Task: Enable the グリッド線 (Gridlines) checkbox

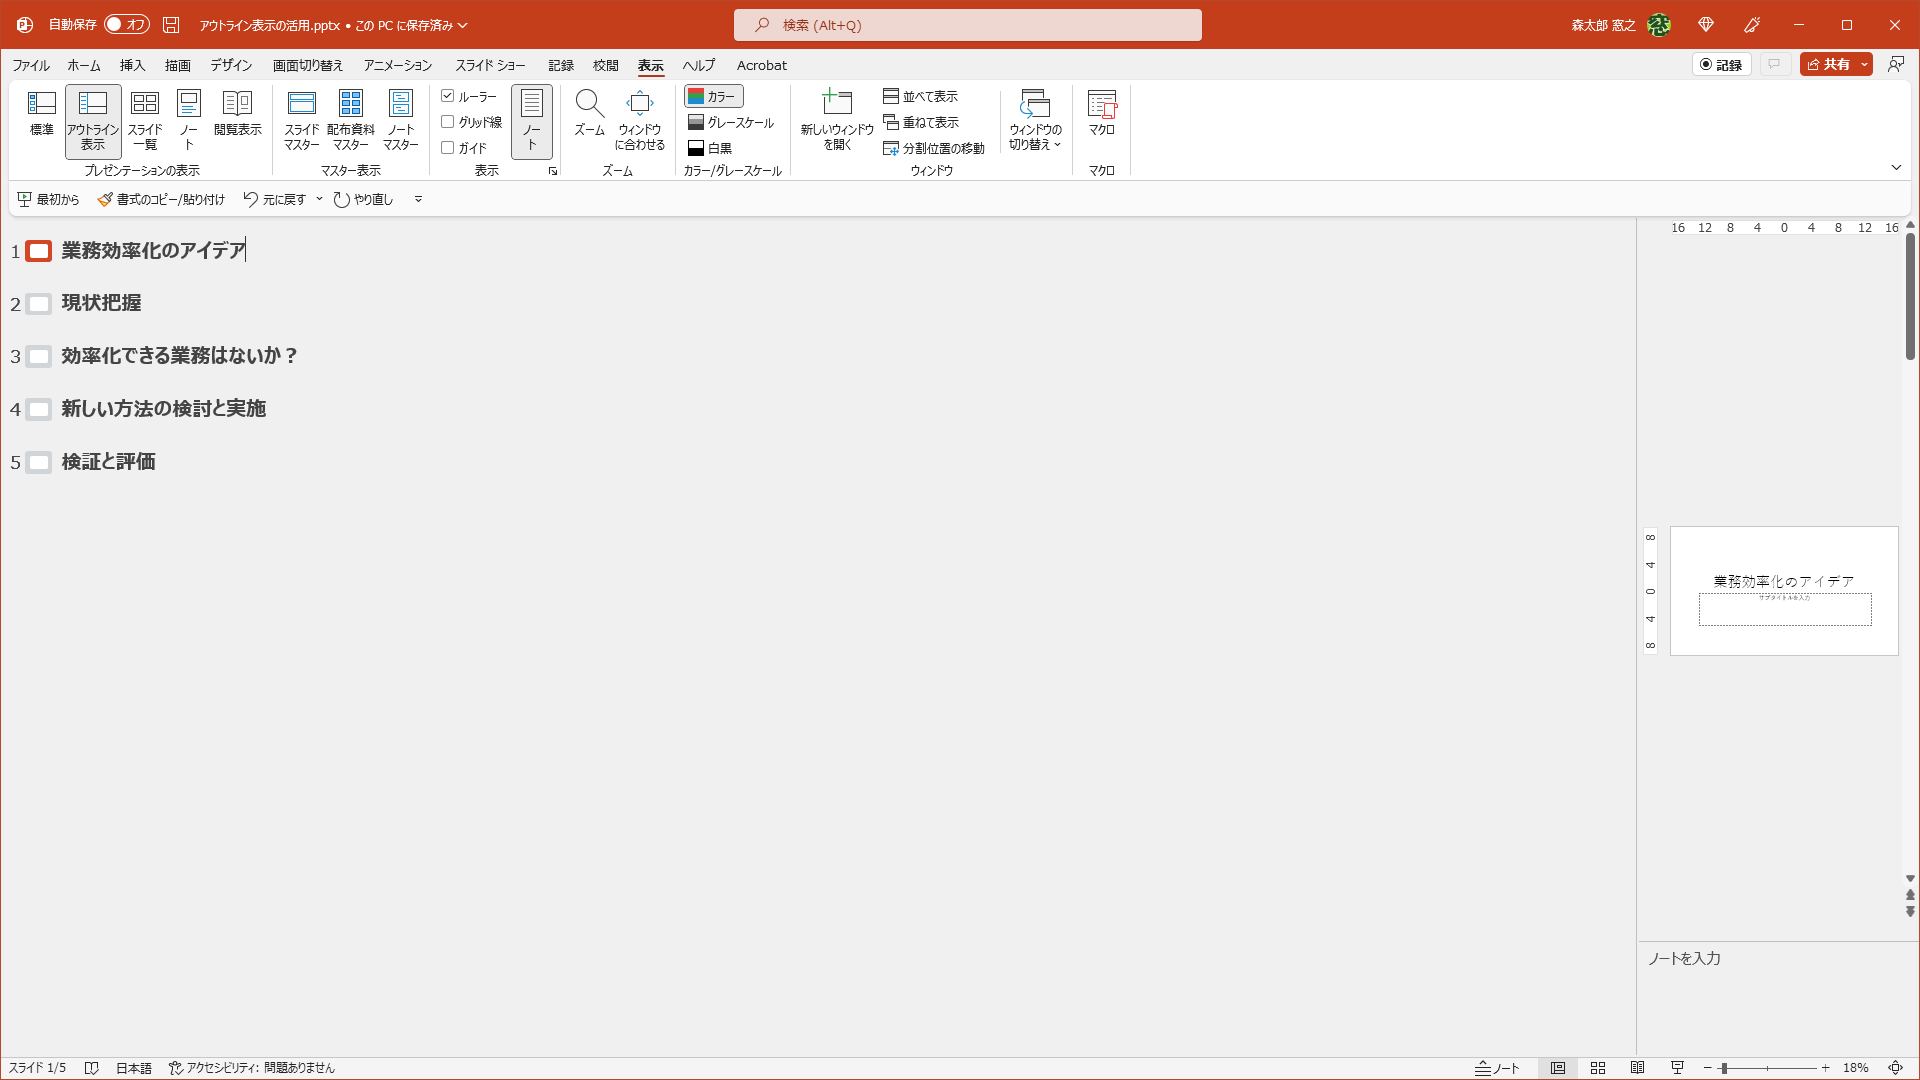Action: click(x=448, y=122)
